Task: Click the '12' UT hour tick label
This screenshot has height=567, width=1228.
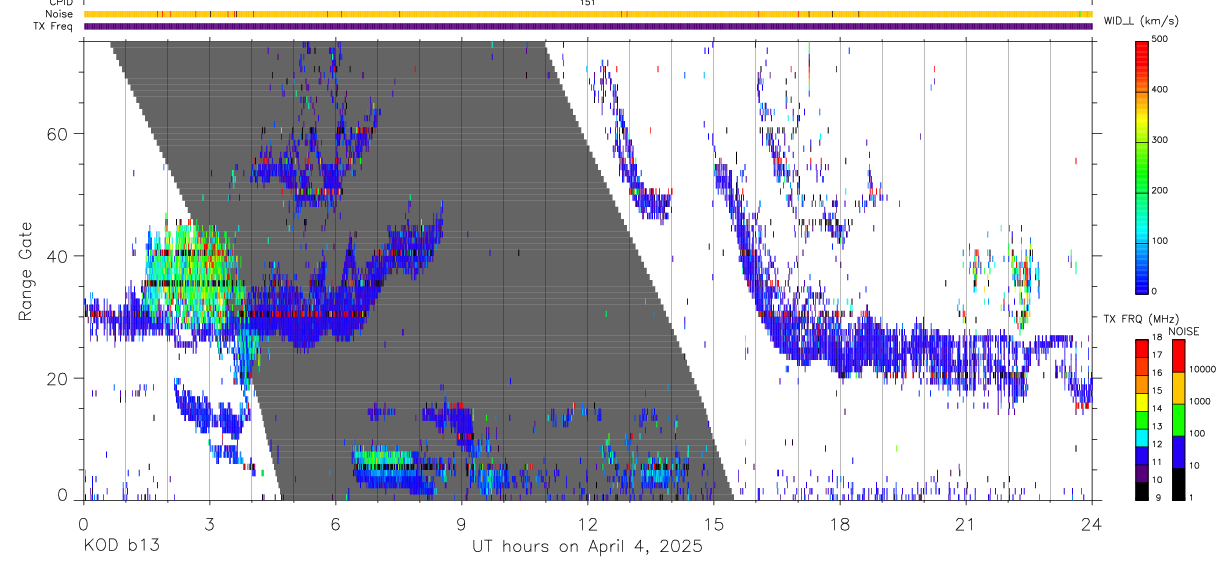Action: tap(588, 523)
